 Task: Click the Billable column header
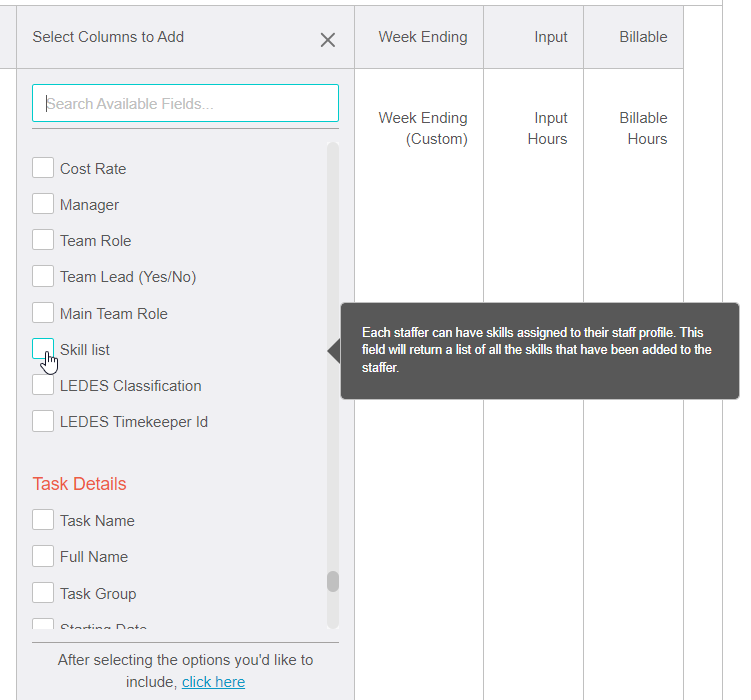point(643,37)
